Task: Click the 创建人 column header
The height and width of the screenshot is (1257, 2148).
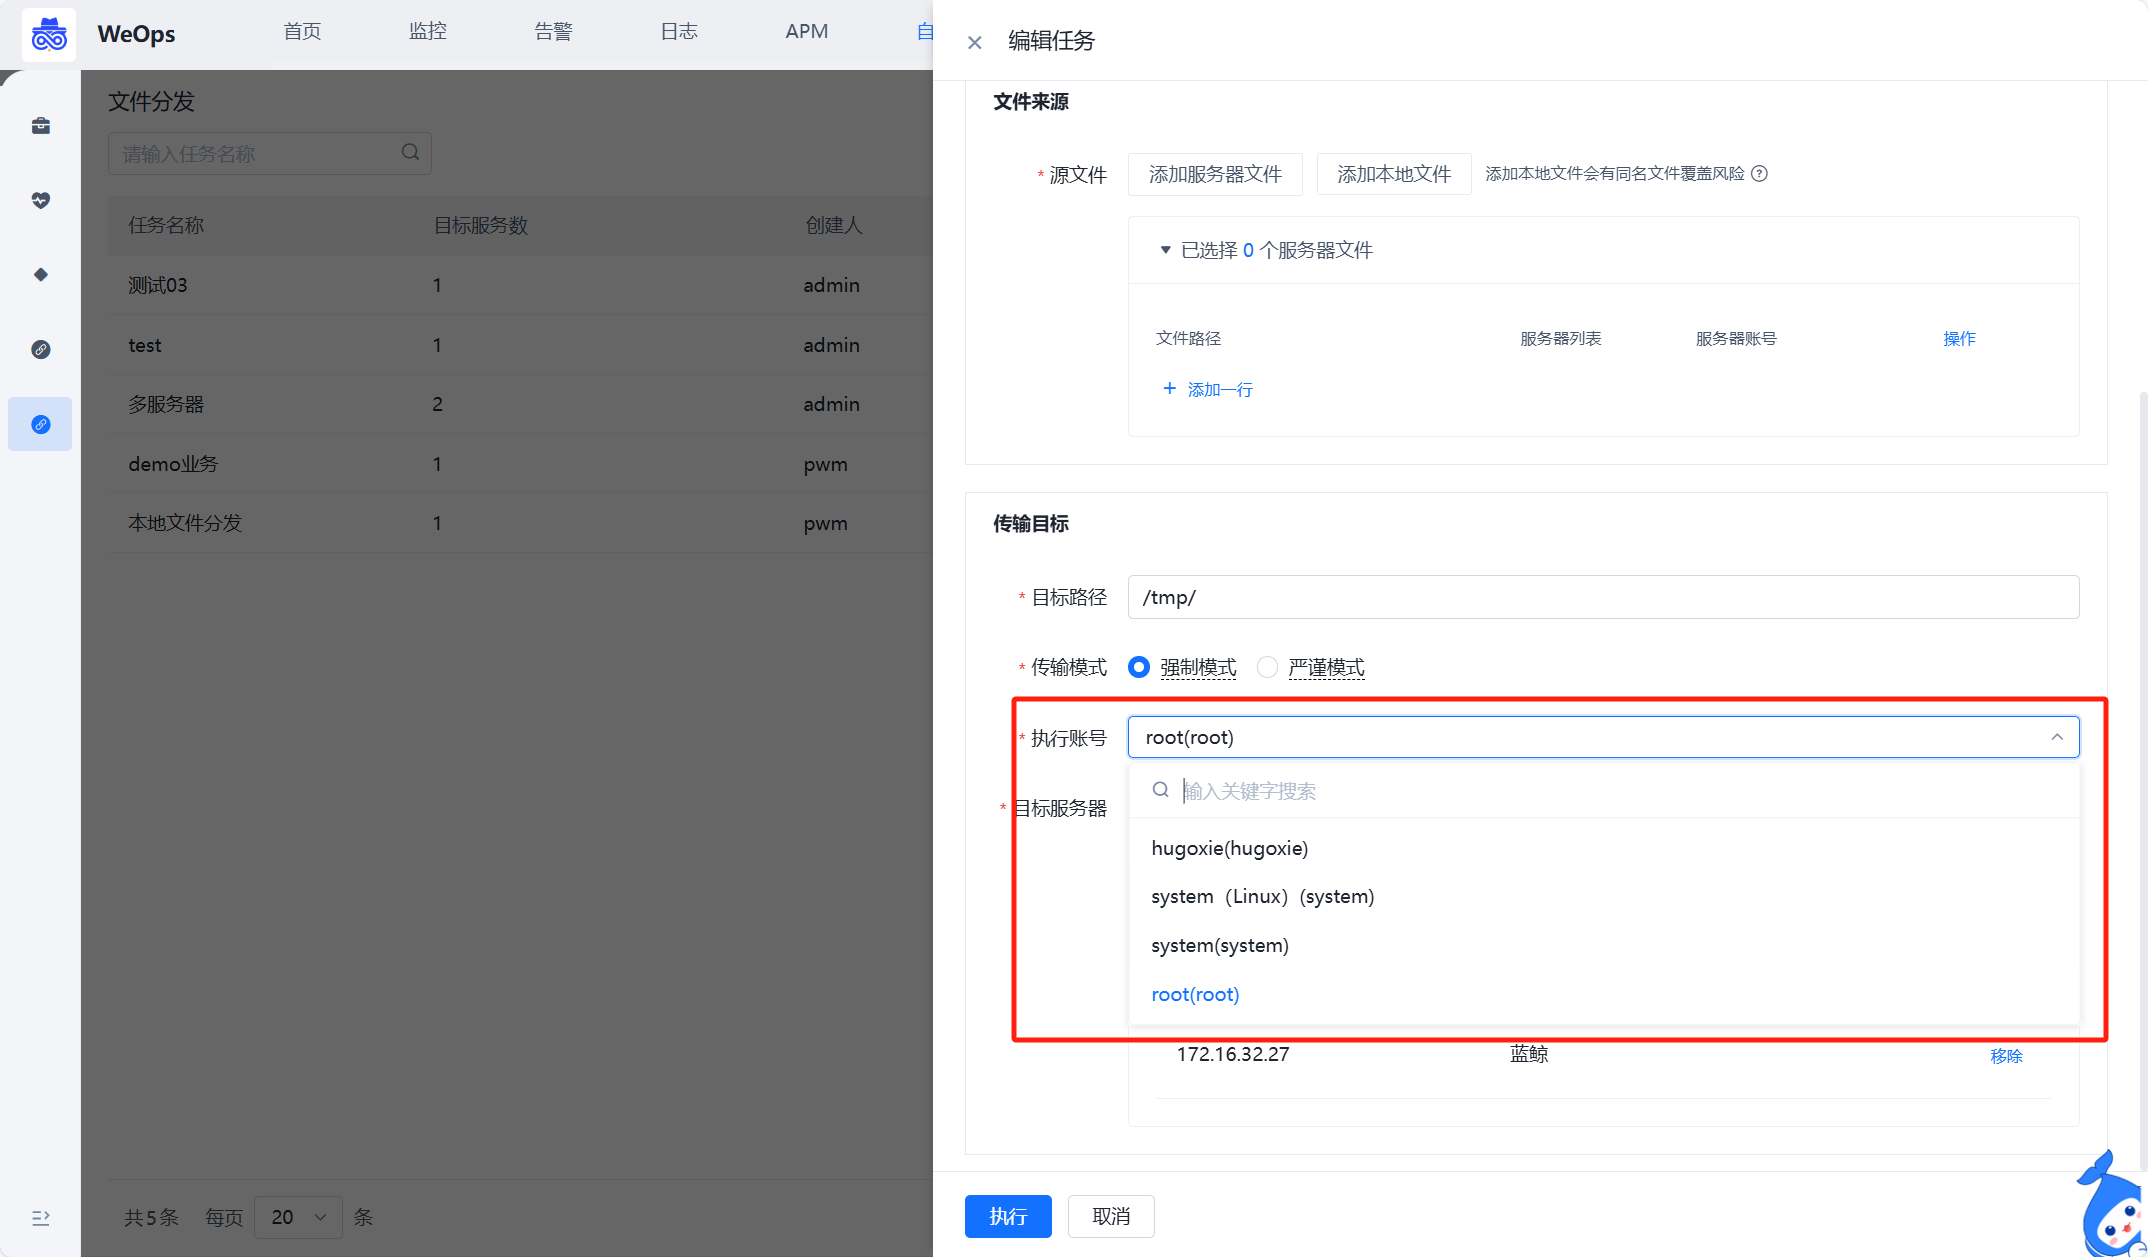Action: 834,225
